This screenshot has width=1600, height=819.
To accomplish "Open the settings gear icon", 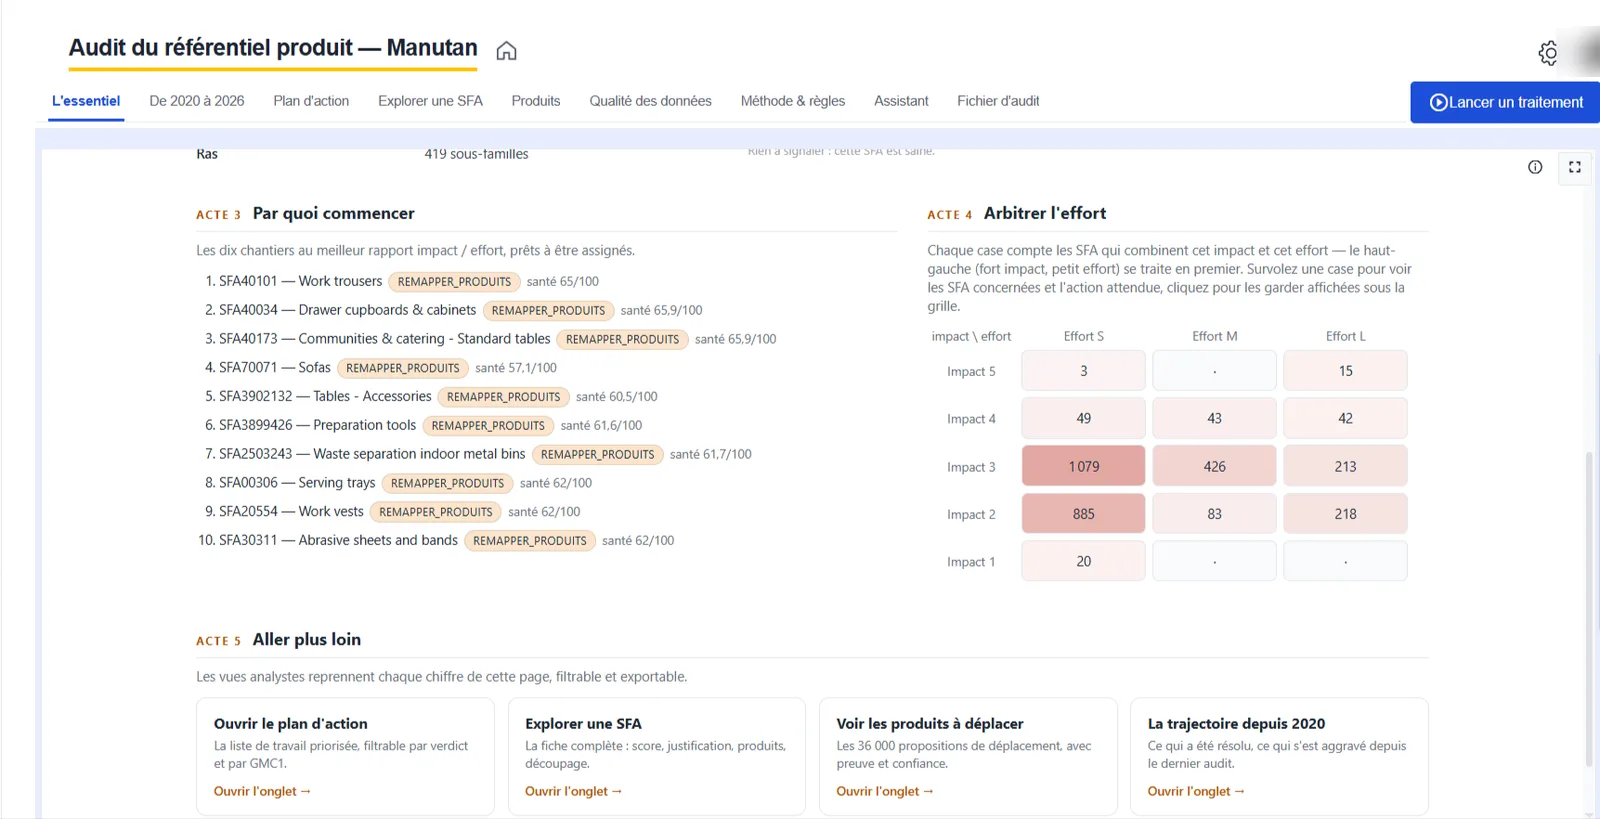I will point(1548,53).
